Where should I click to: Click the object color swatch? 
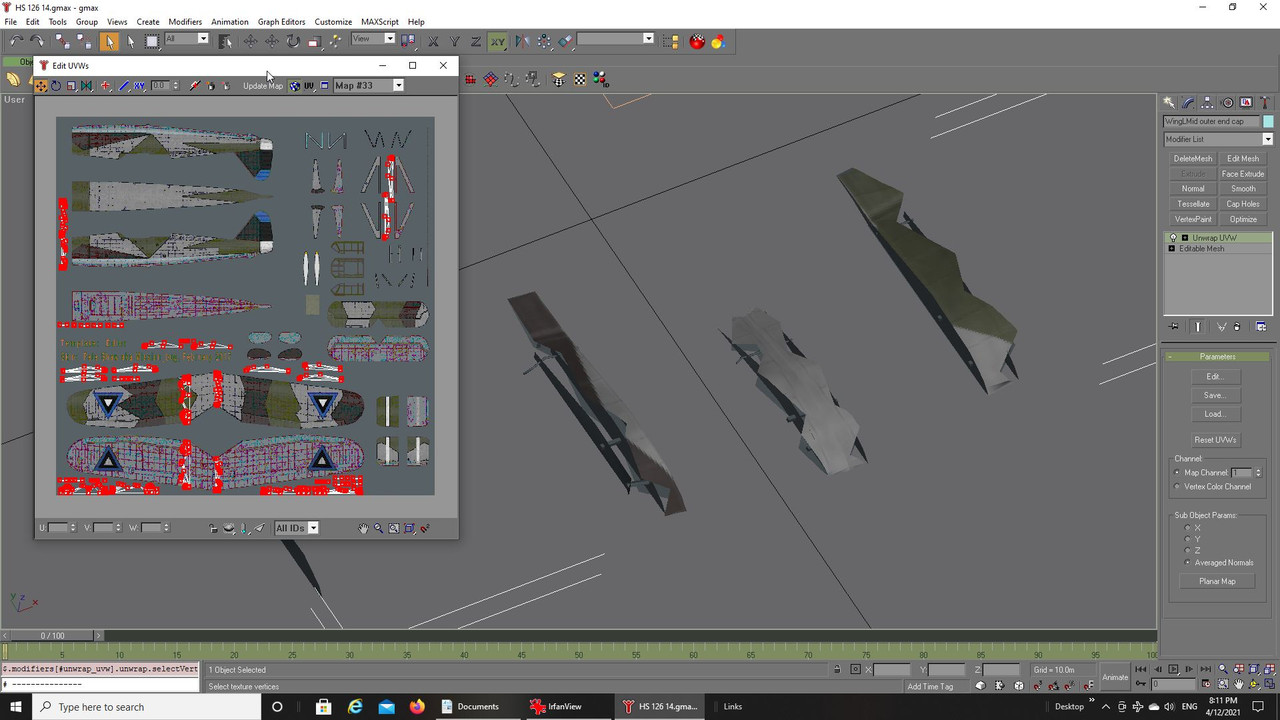coord(1268,121)
